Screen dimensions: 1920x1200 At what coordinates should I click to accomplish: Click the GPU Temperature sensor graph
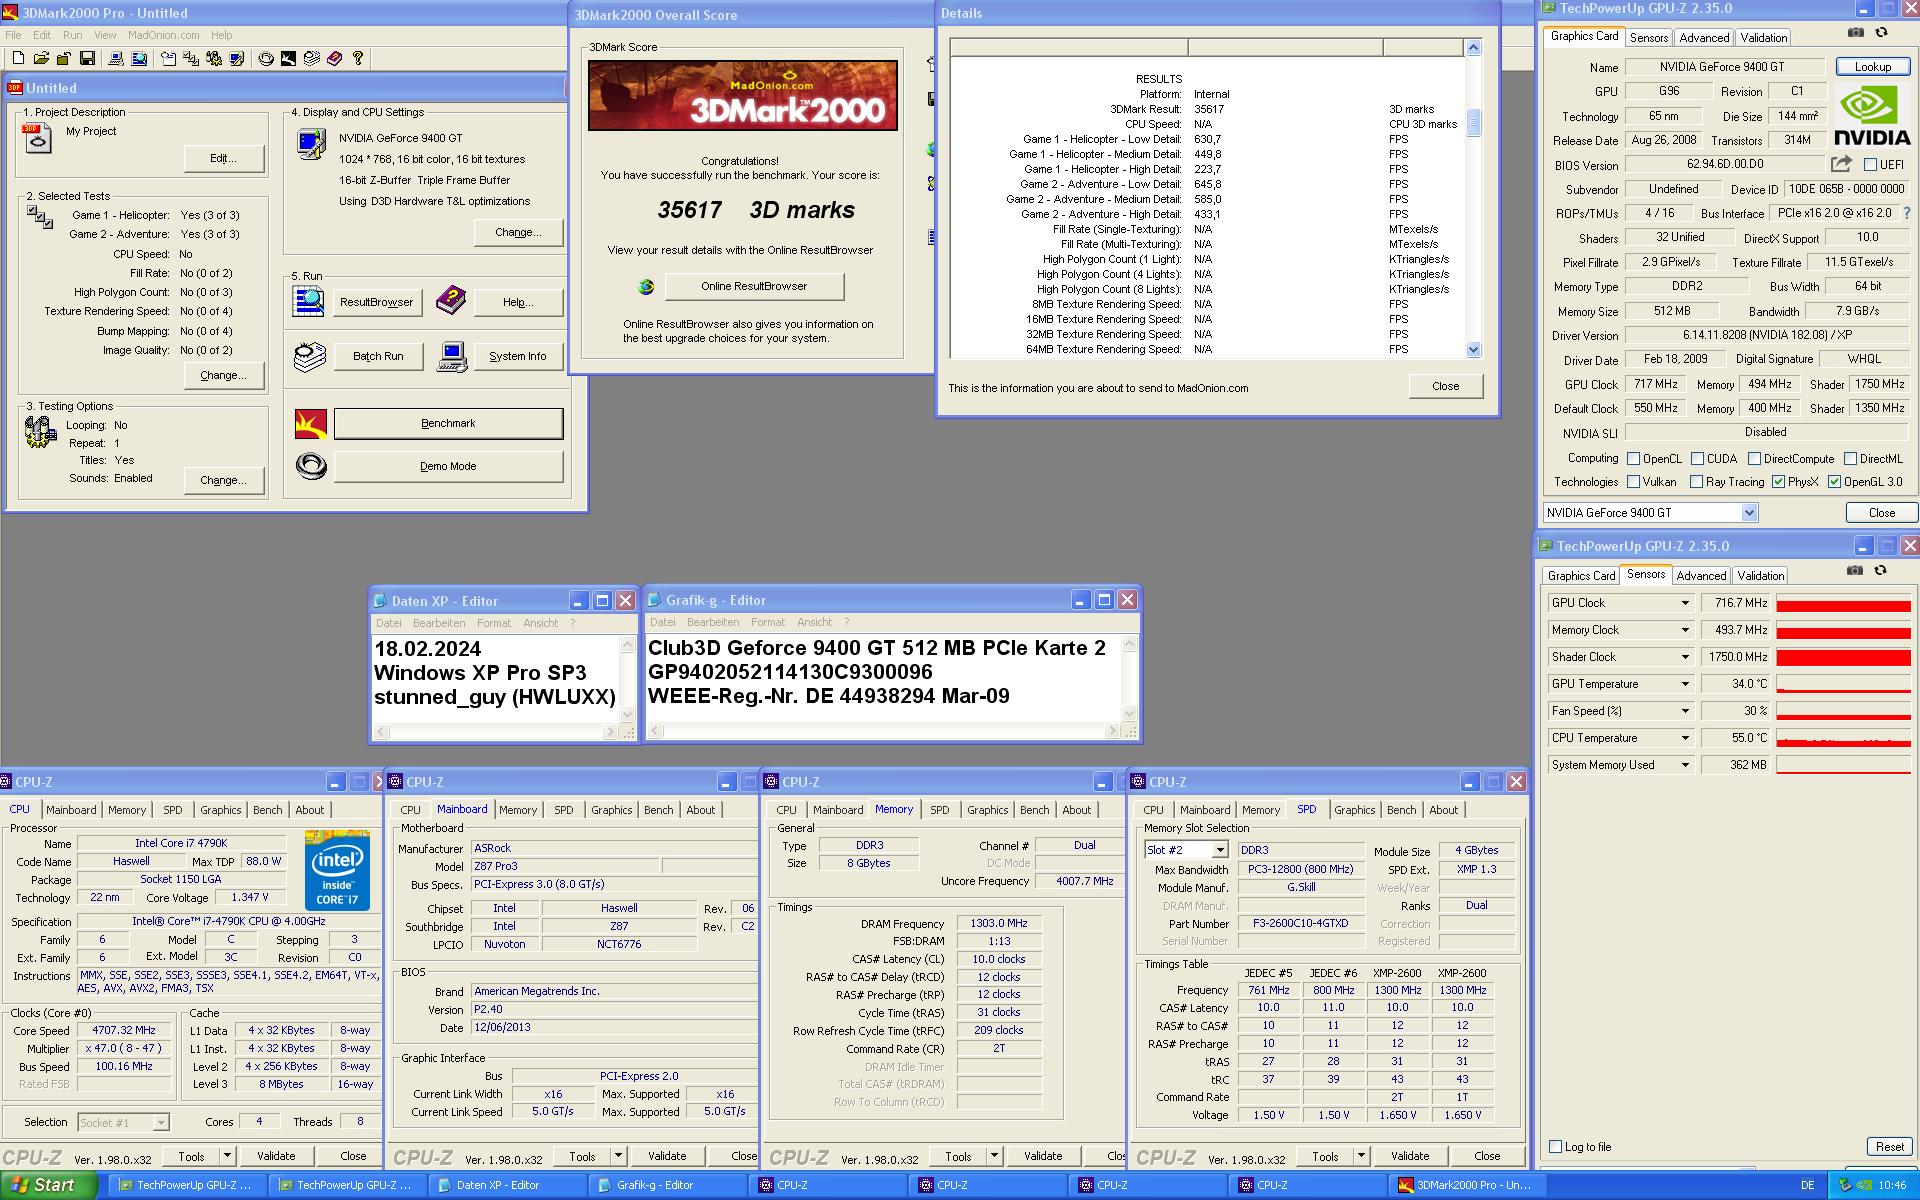click(x=1843, y=684)
